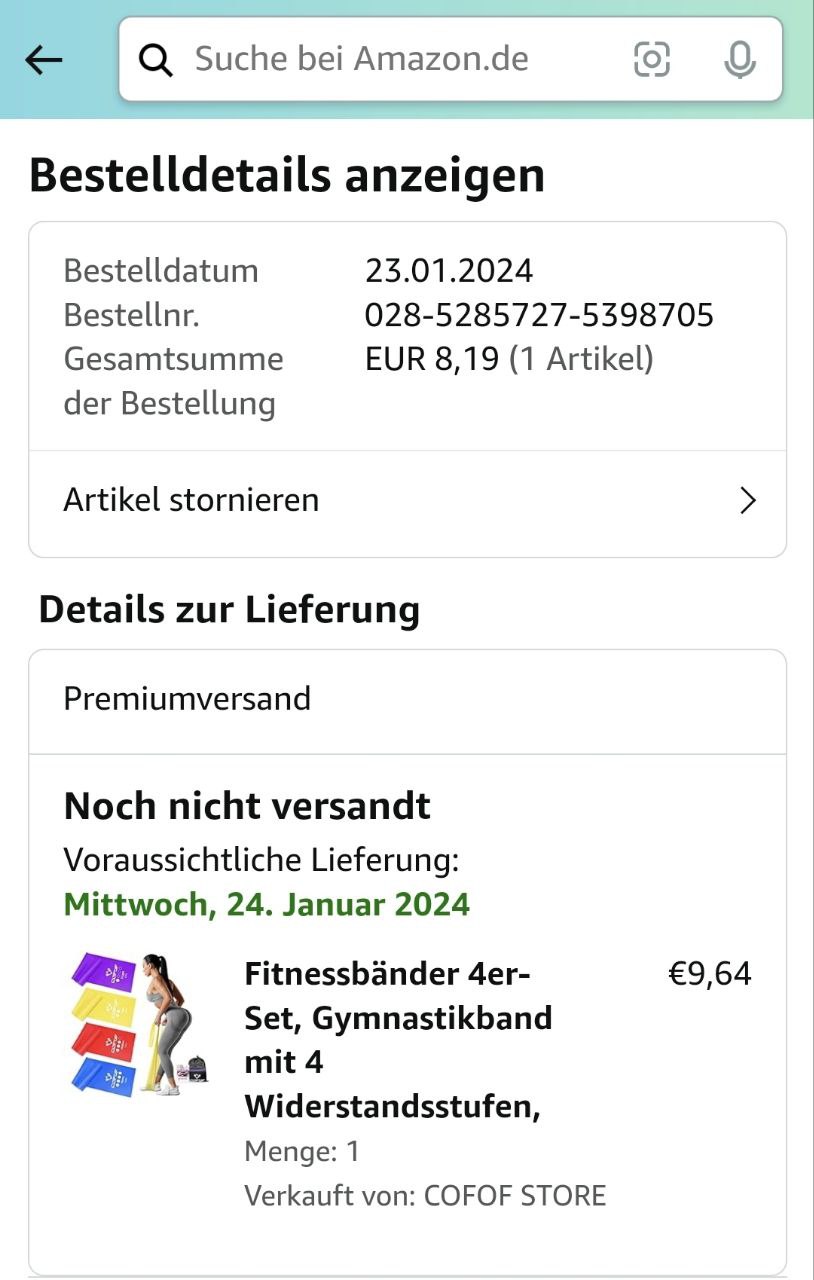814x1280 pixels.
Task: Open the camera scan search icon
Action: [x=652, y=60]
